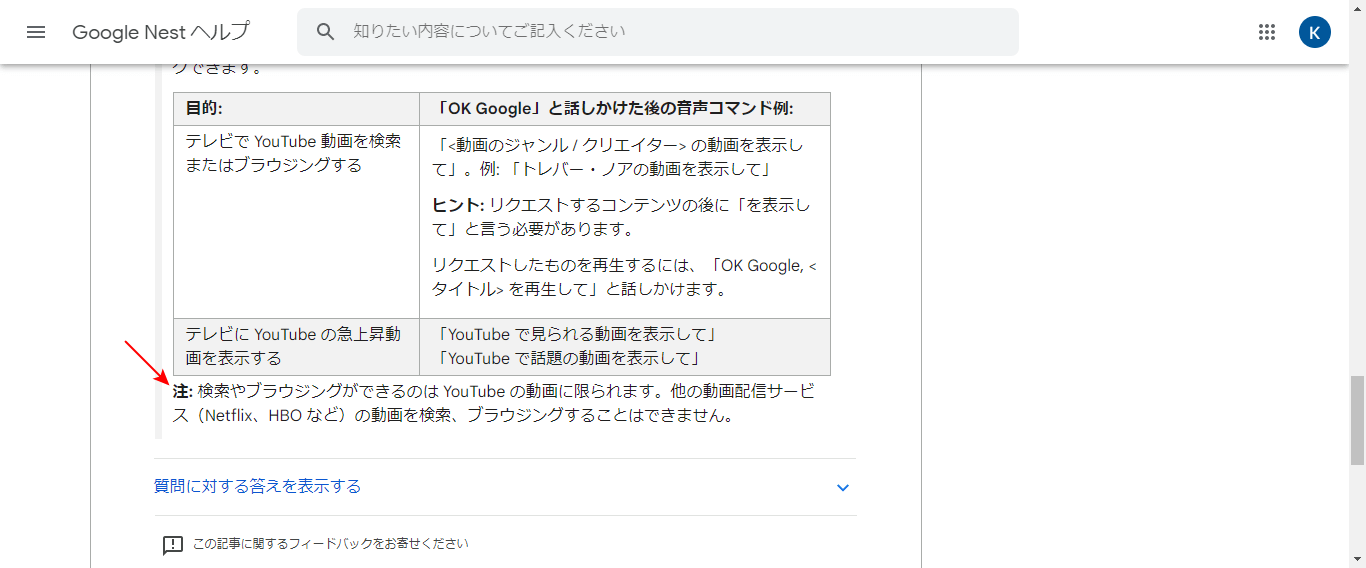This screenshot has height=568, width=1366.
Task: Open the hamburger main menu
Action: click(36, 32)
